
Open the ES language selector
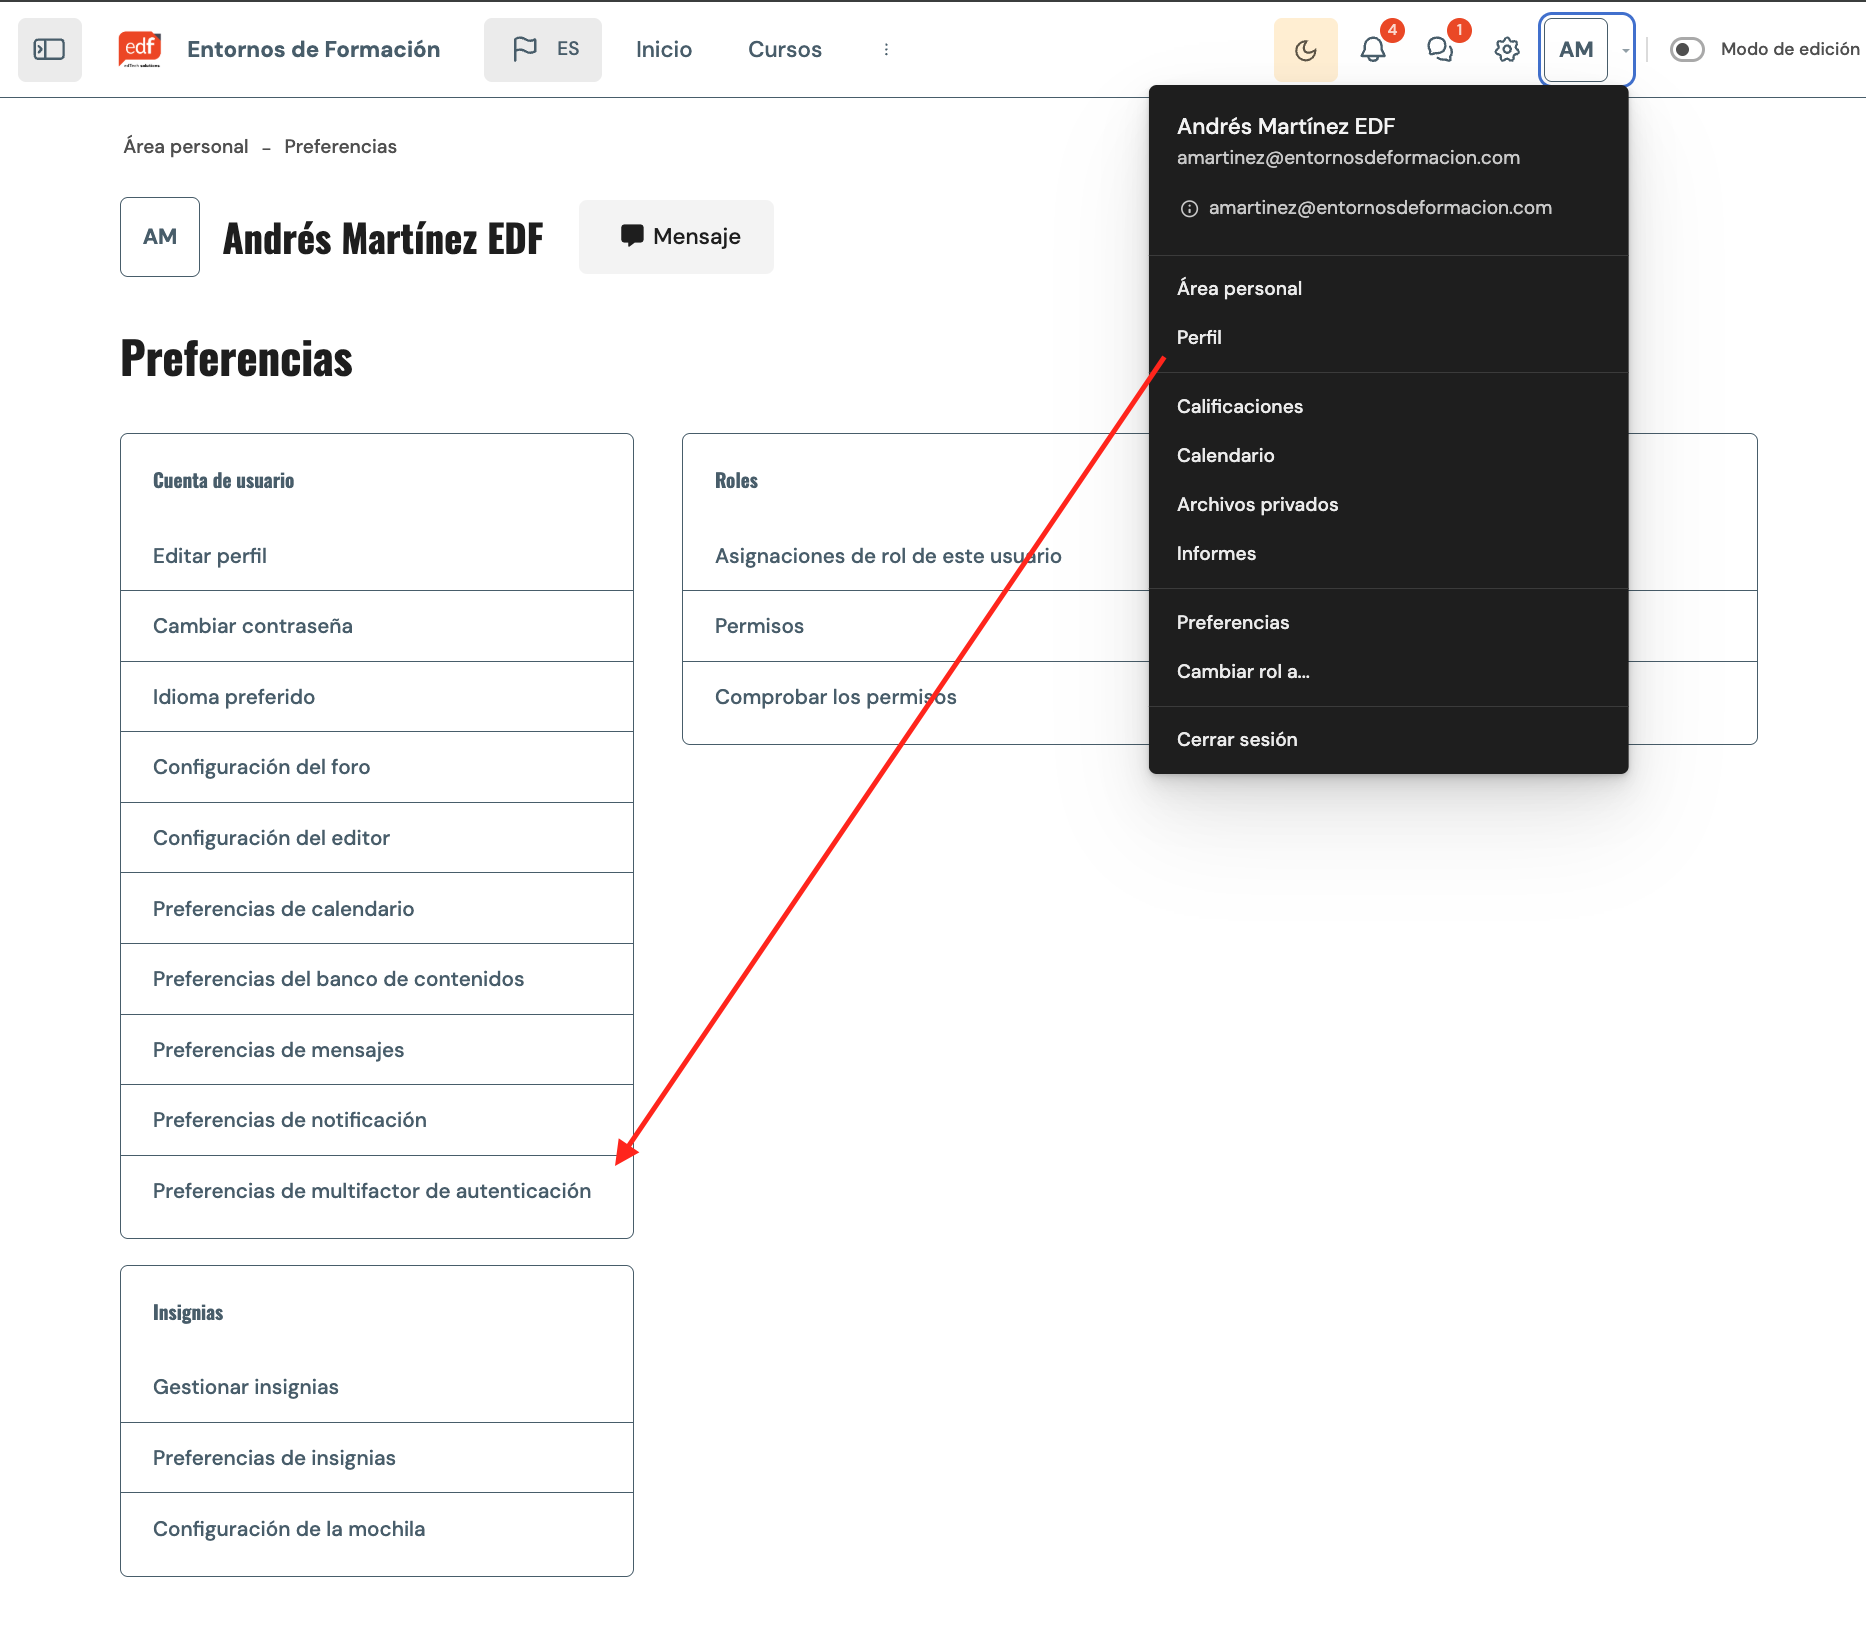pos(543,49)
